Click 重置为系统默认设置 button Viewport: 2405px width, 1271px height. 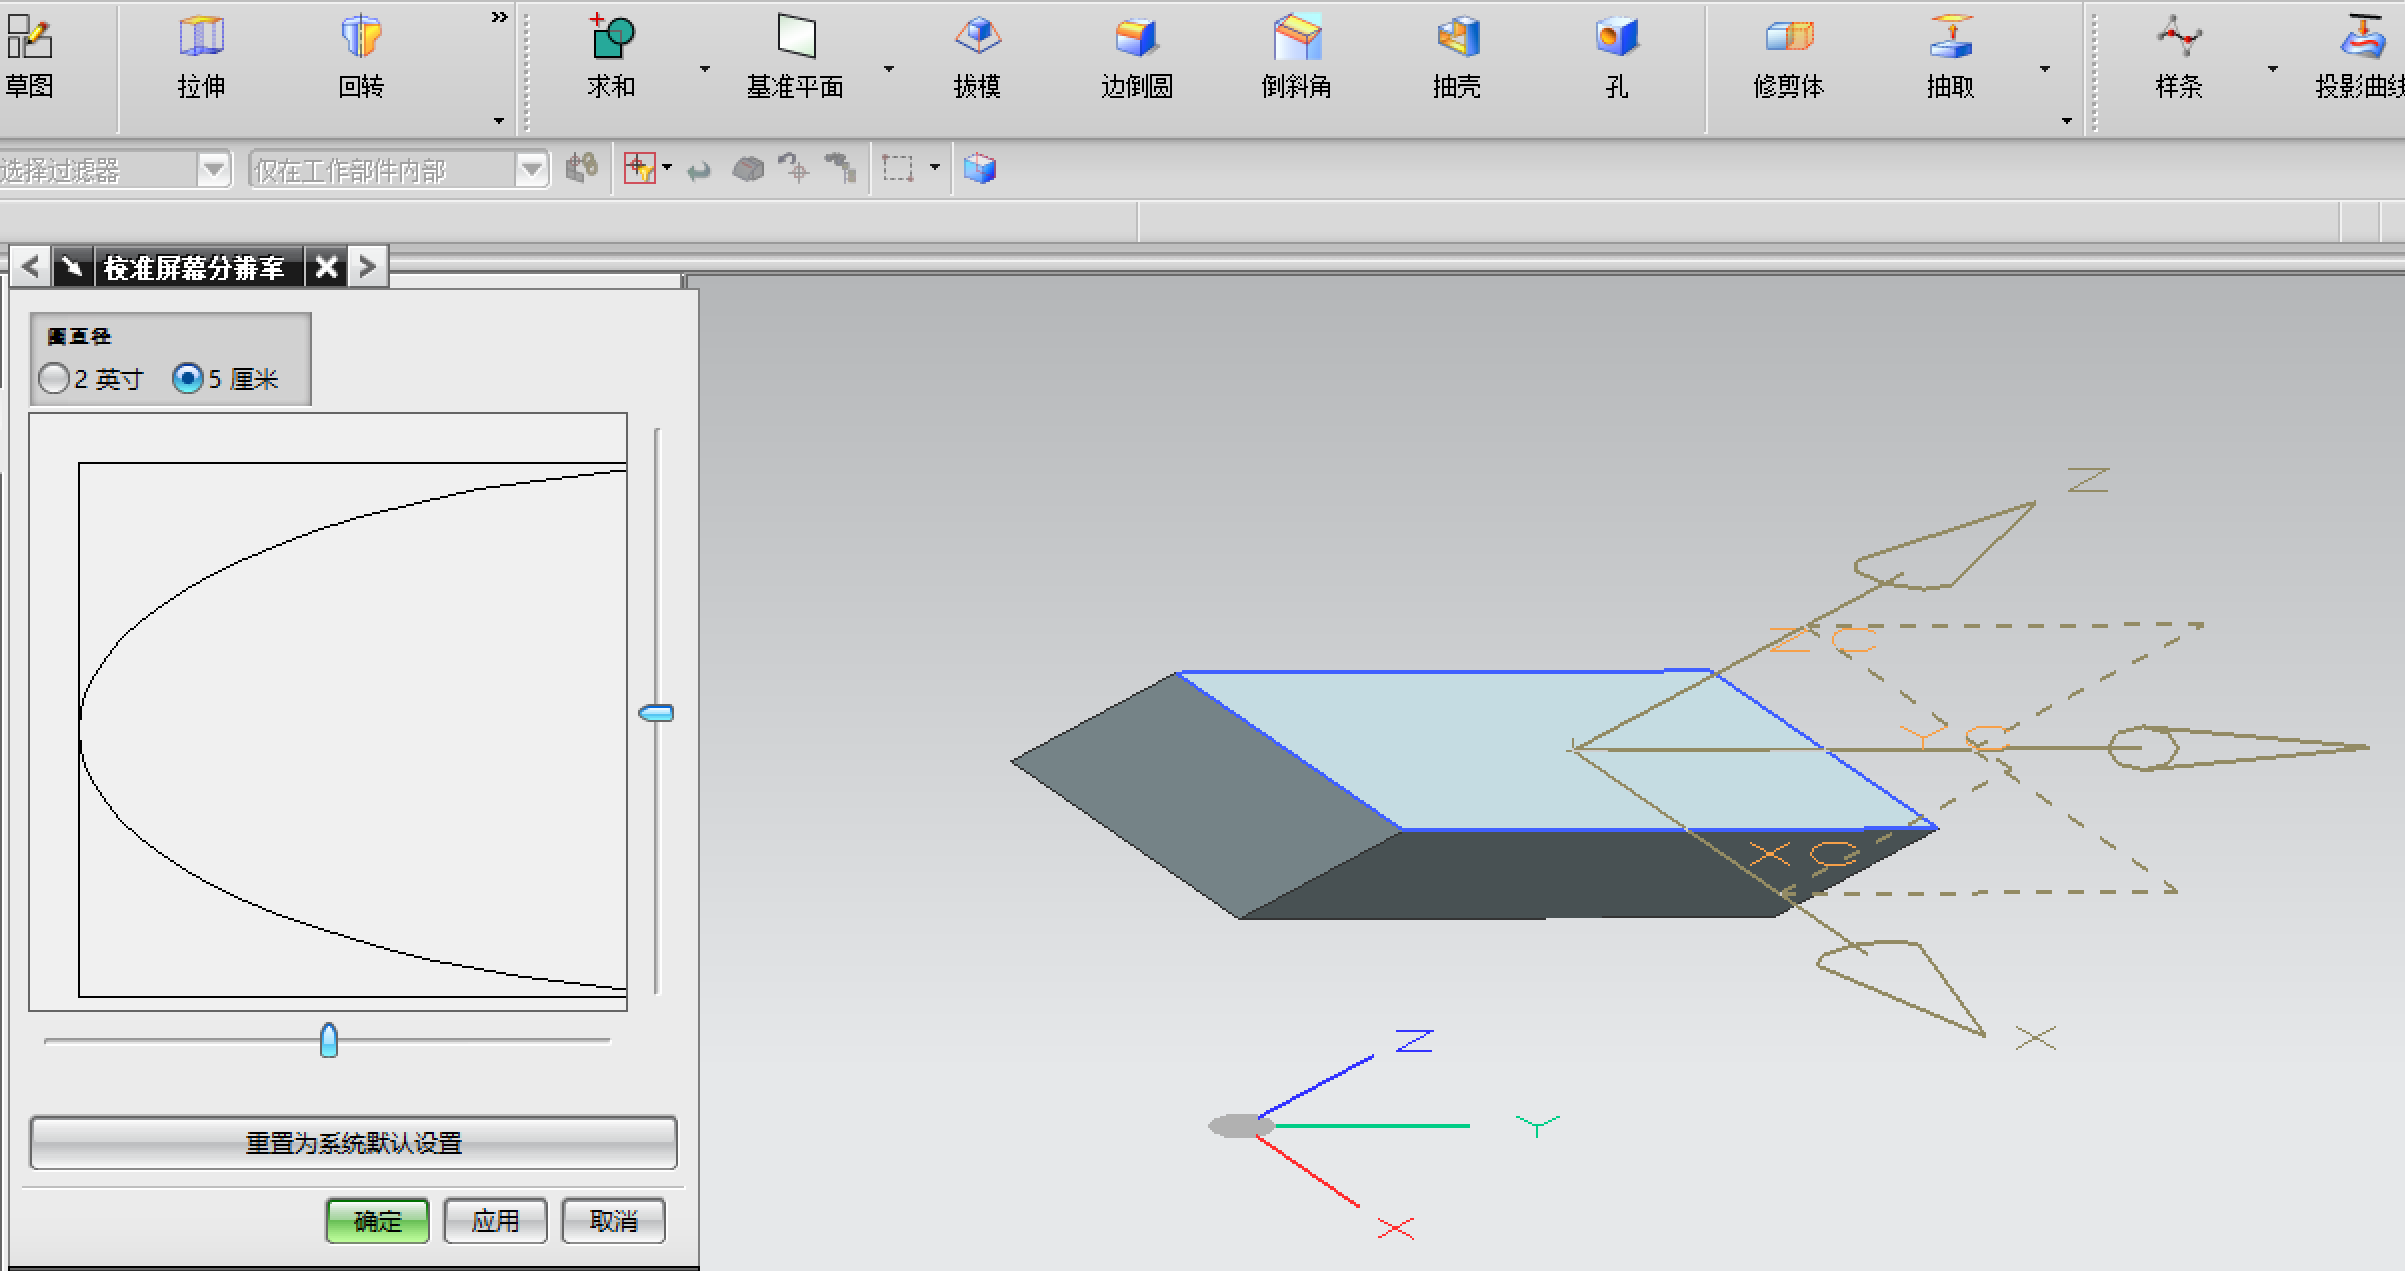354,1142
